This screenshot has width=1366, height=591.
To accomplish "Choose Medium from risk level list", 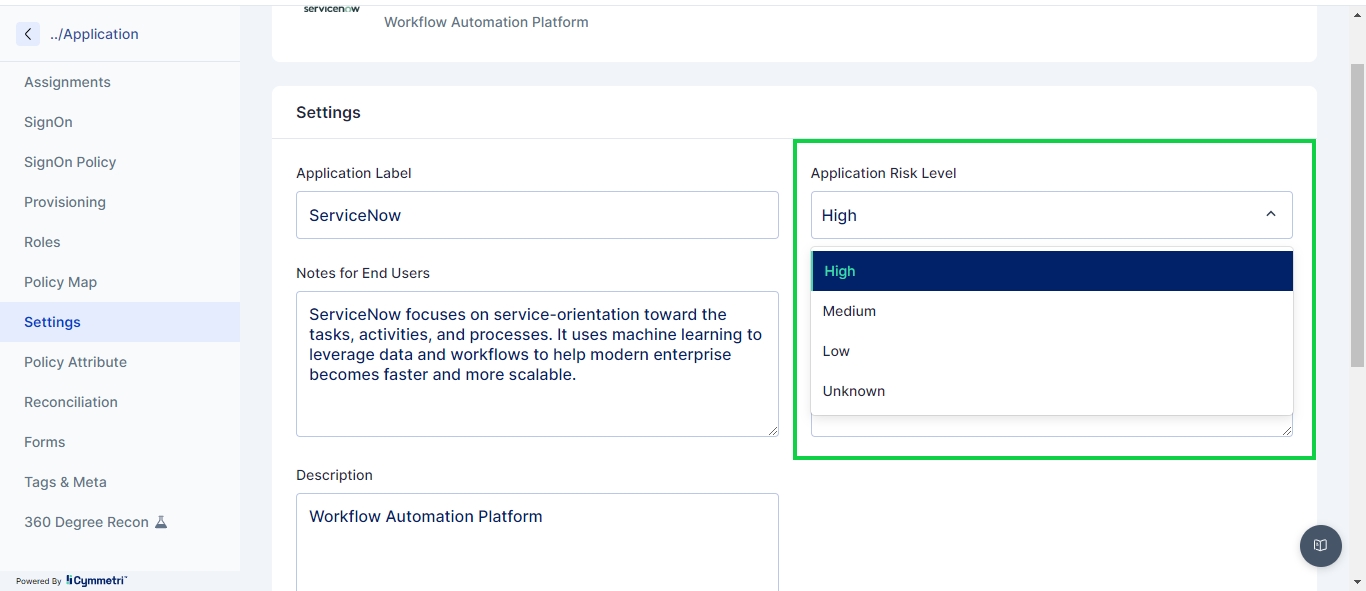I will click(1051, 311).
